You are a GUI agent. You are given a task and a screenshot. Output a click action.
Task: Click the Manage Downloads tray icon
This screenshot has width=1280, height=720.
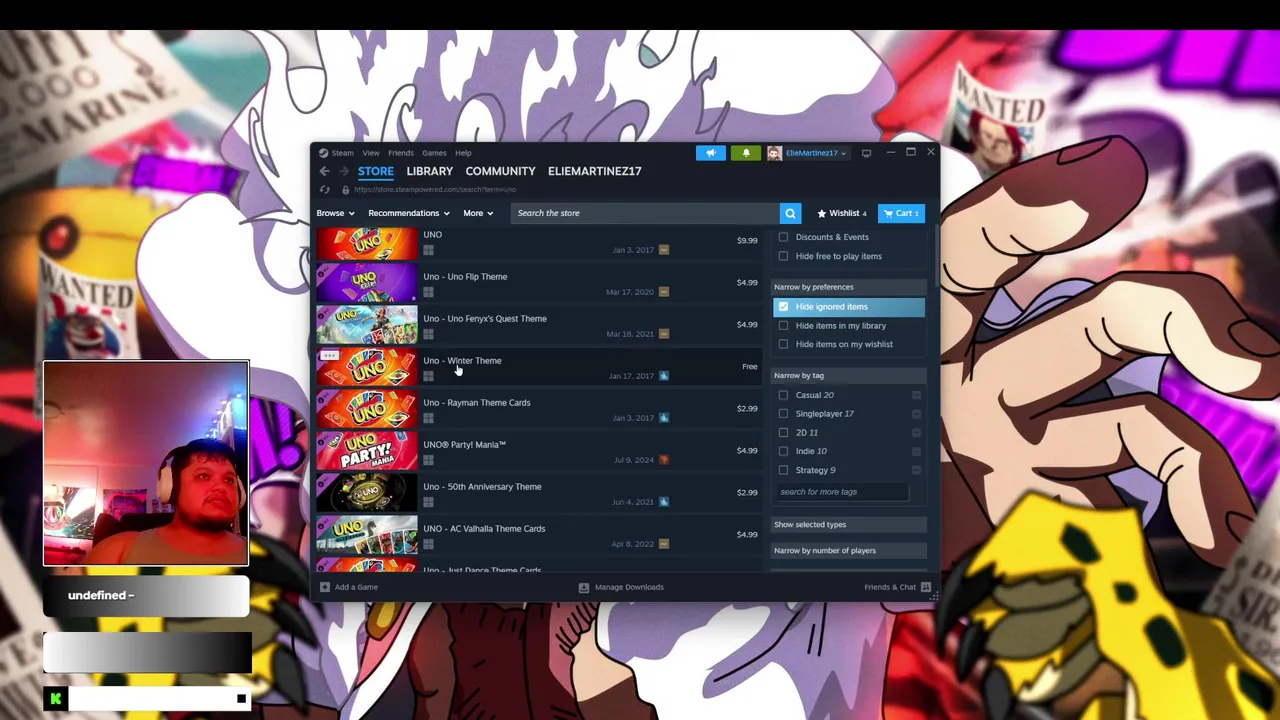584,587
